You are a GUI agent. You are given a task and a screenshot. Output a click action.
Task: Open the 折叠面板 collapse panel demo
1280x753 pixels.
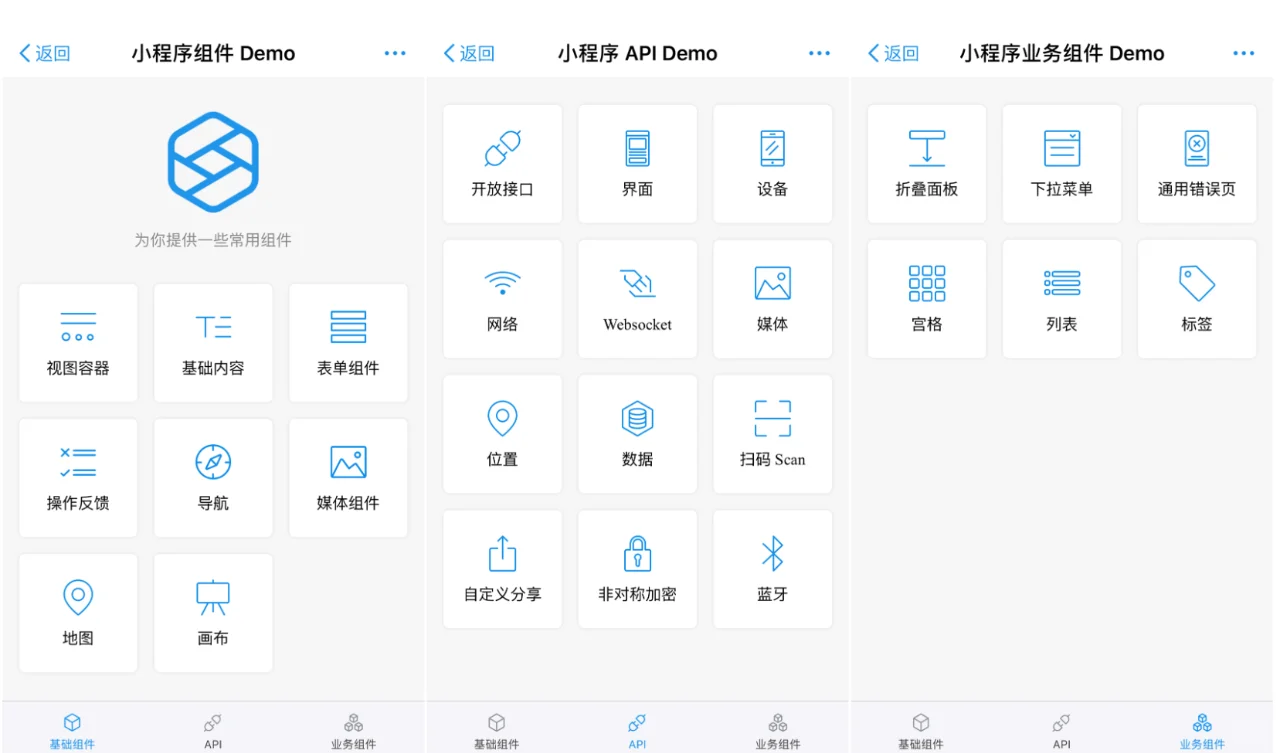click(x=926, y=164)
